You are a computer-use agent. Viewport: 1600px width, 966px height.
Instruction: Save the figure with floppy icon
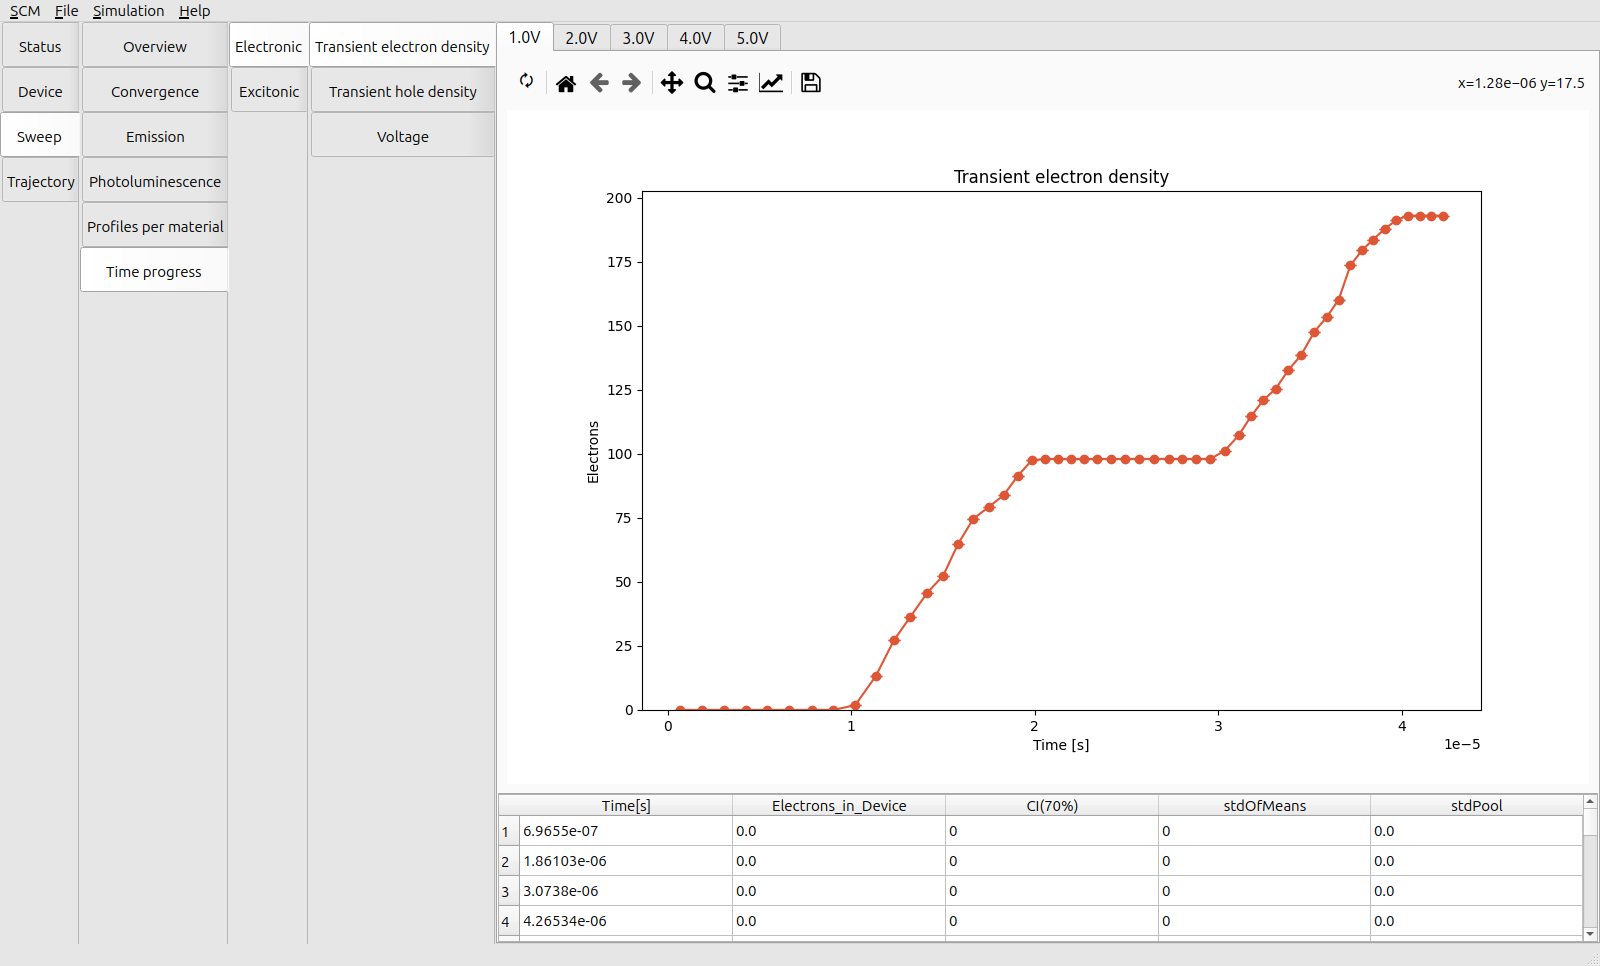pyautogui.click(x=811, y=83)
